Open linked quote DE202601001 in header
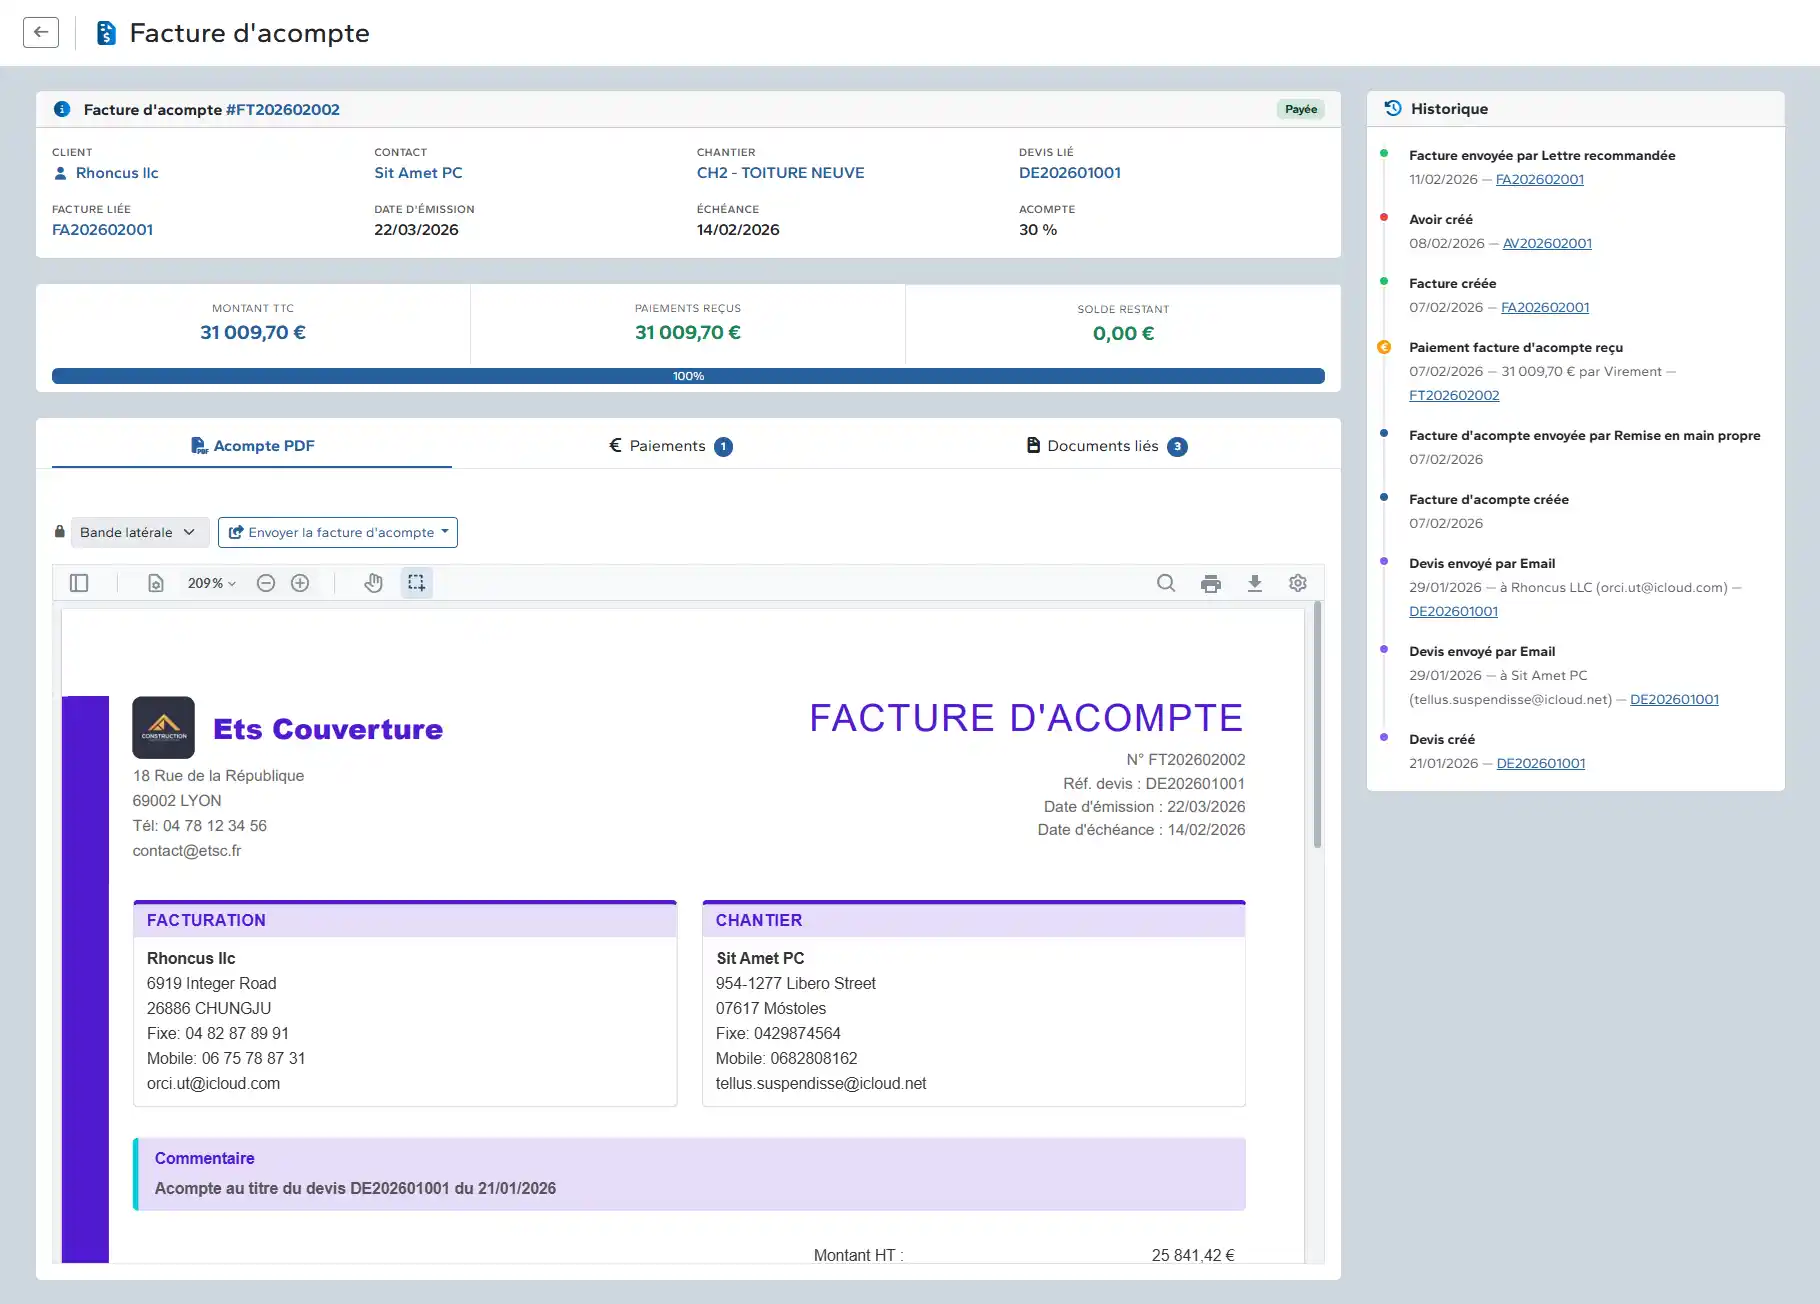 (x=1069, y=173)
